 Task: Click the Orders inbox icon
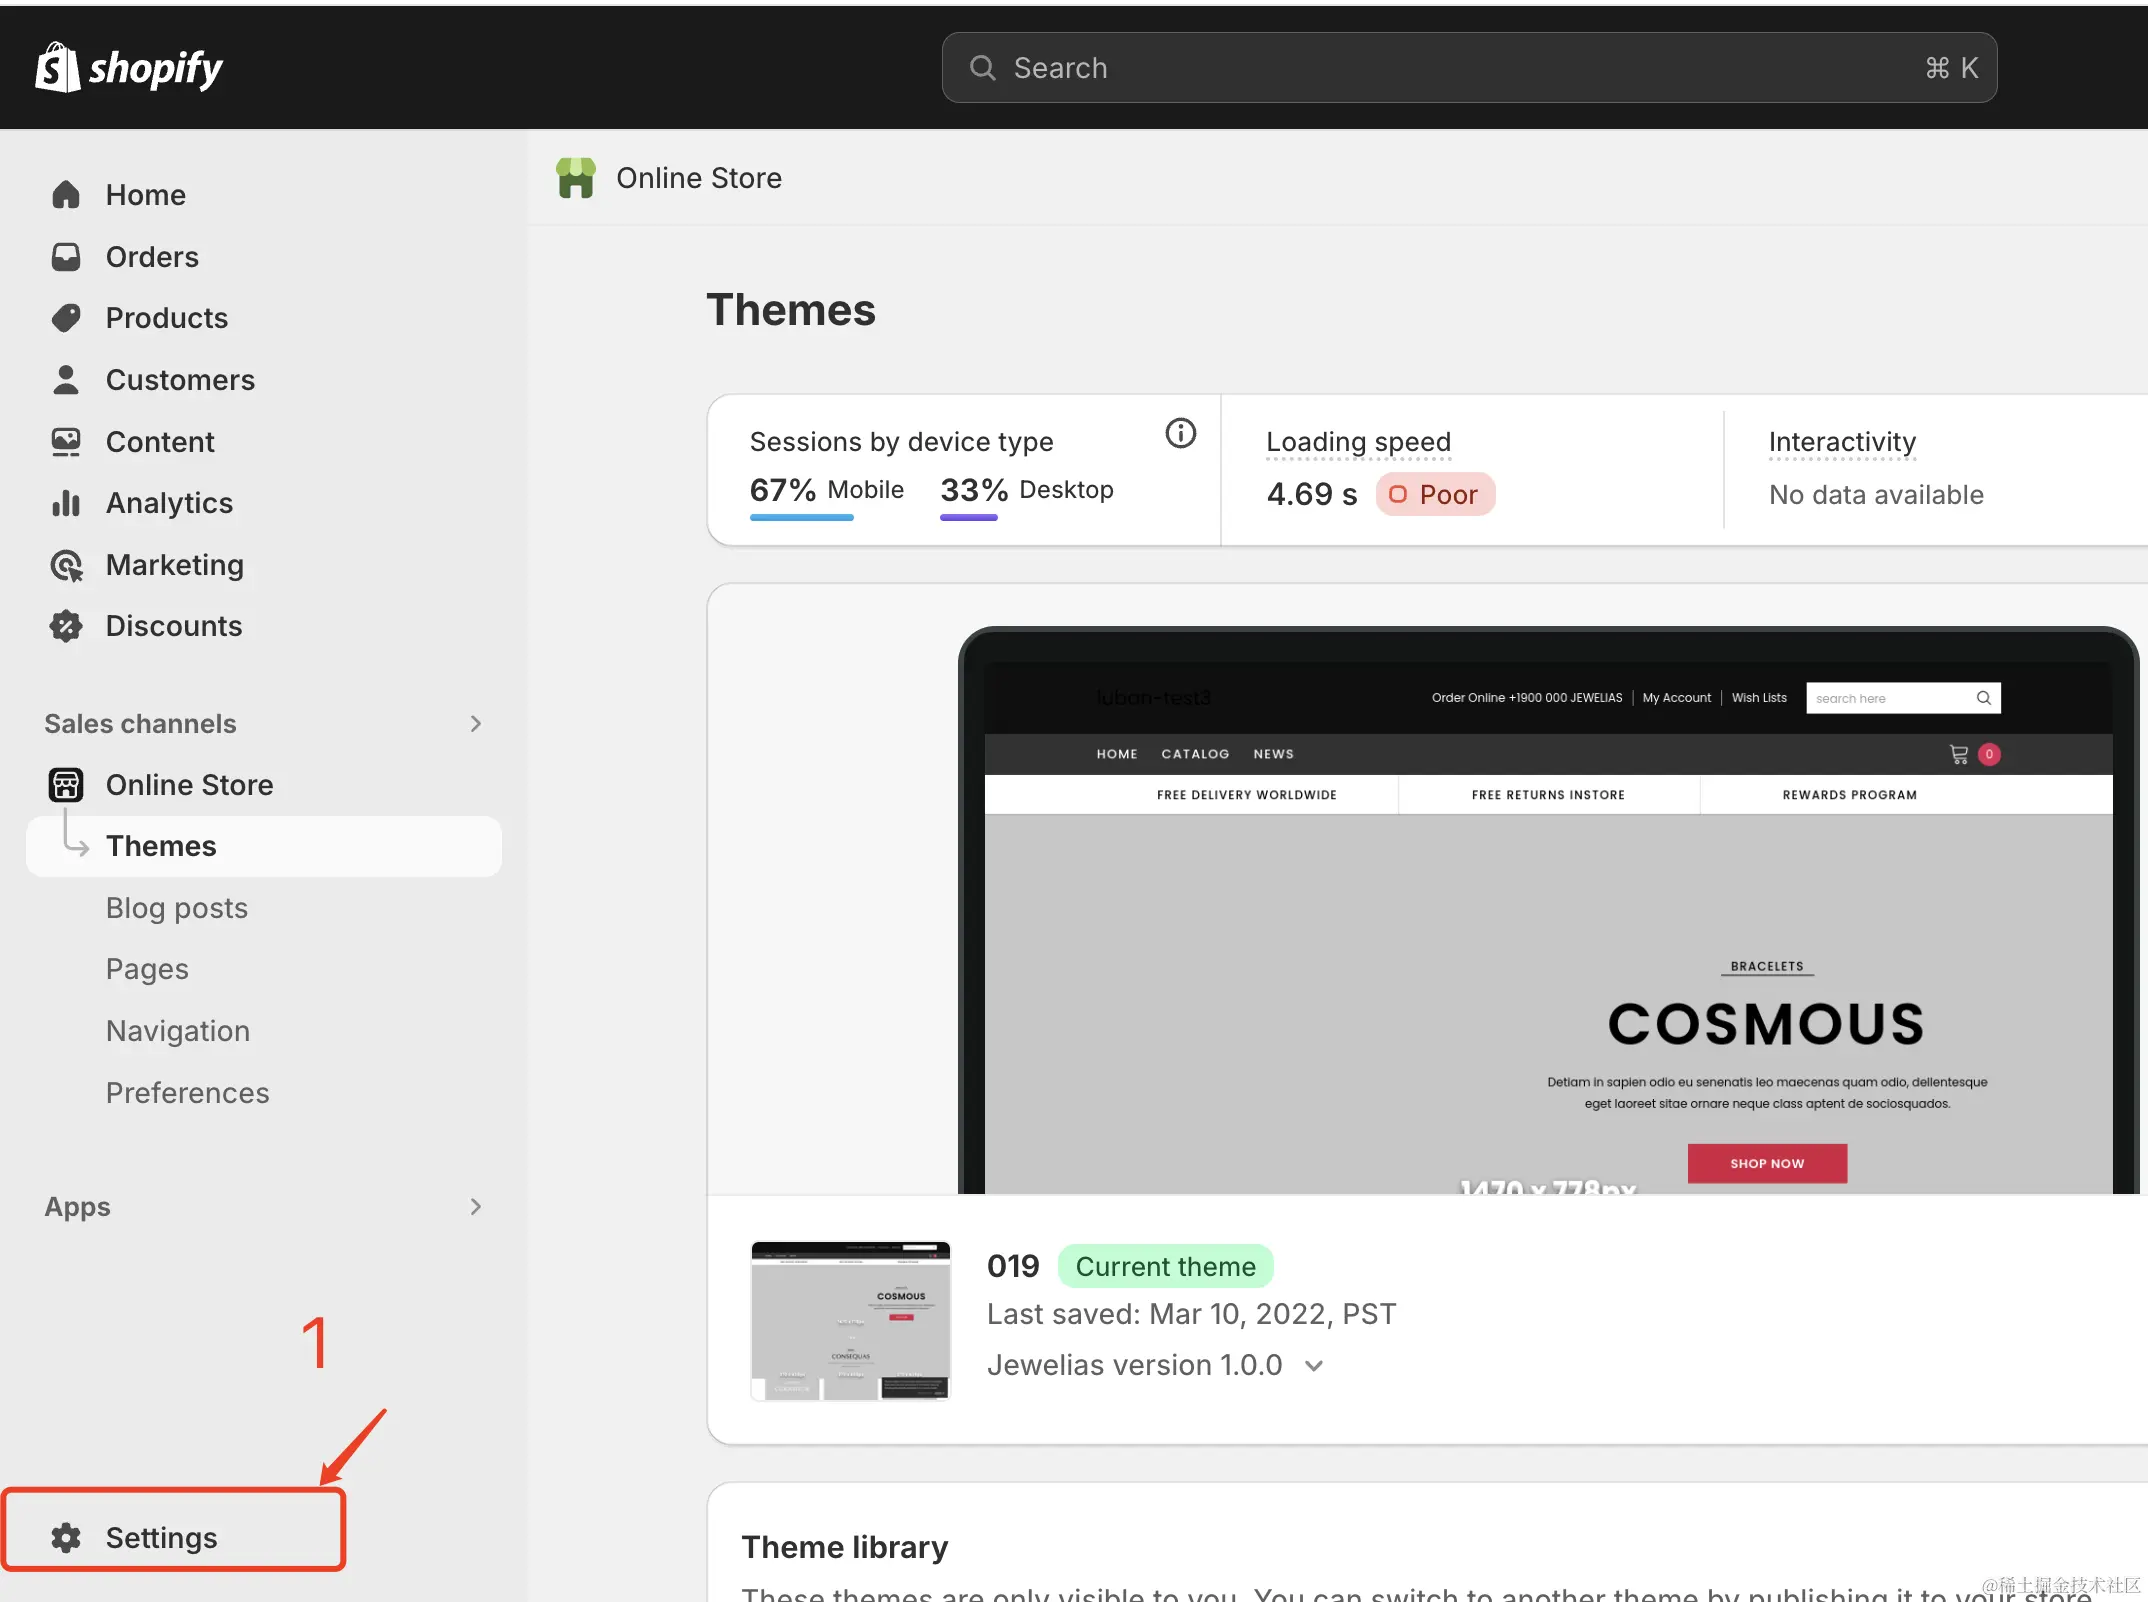66,257
